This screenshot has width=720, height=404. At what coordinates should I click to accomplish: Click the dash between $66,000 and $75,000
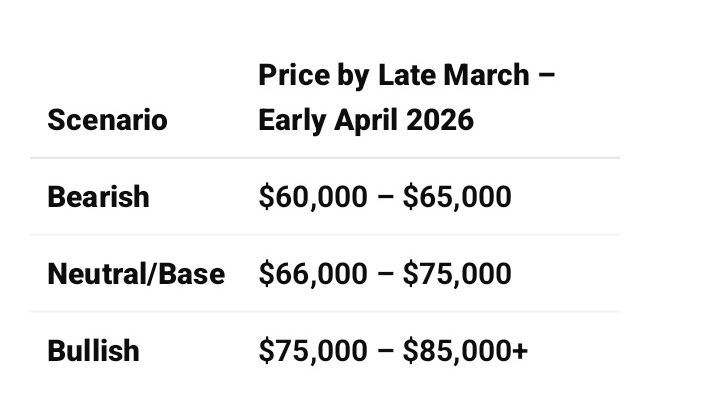click(x=385, y=274)
